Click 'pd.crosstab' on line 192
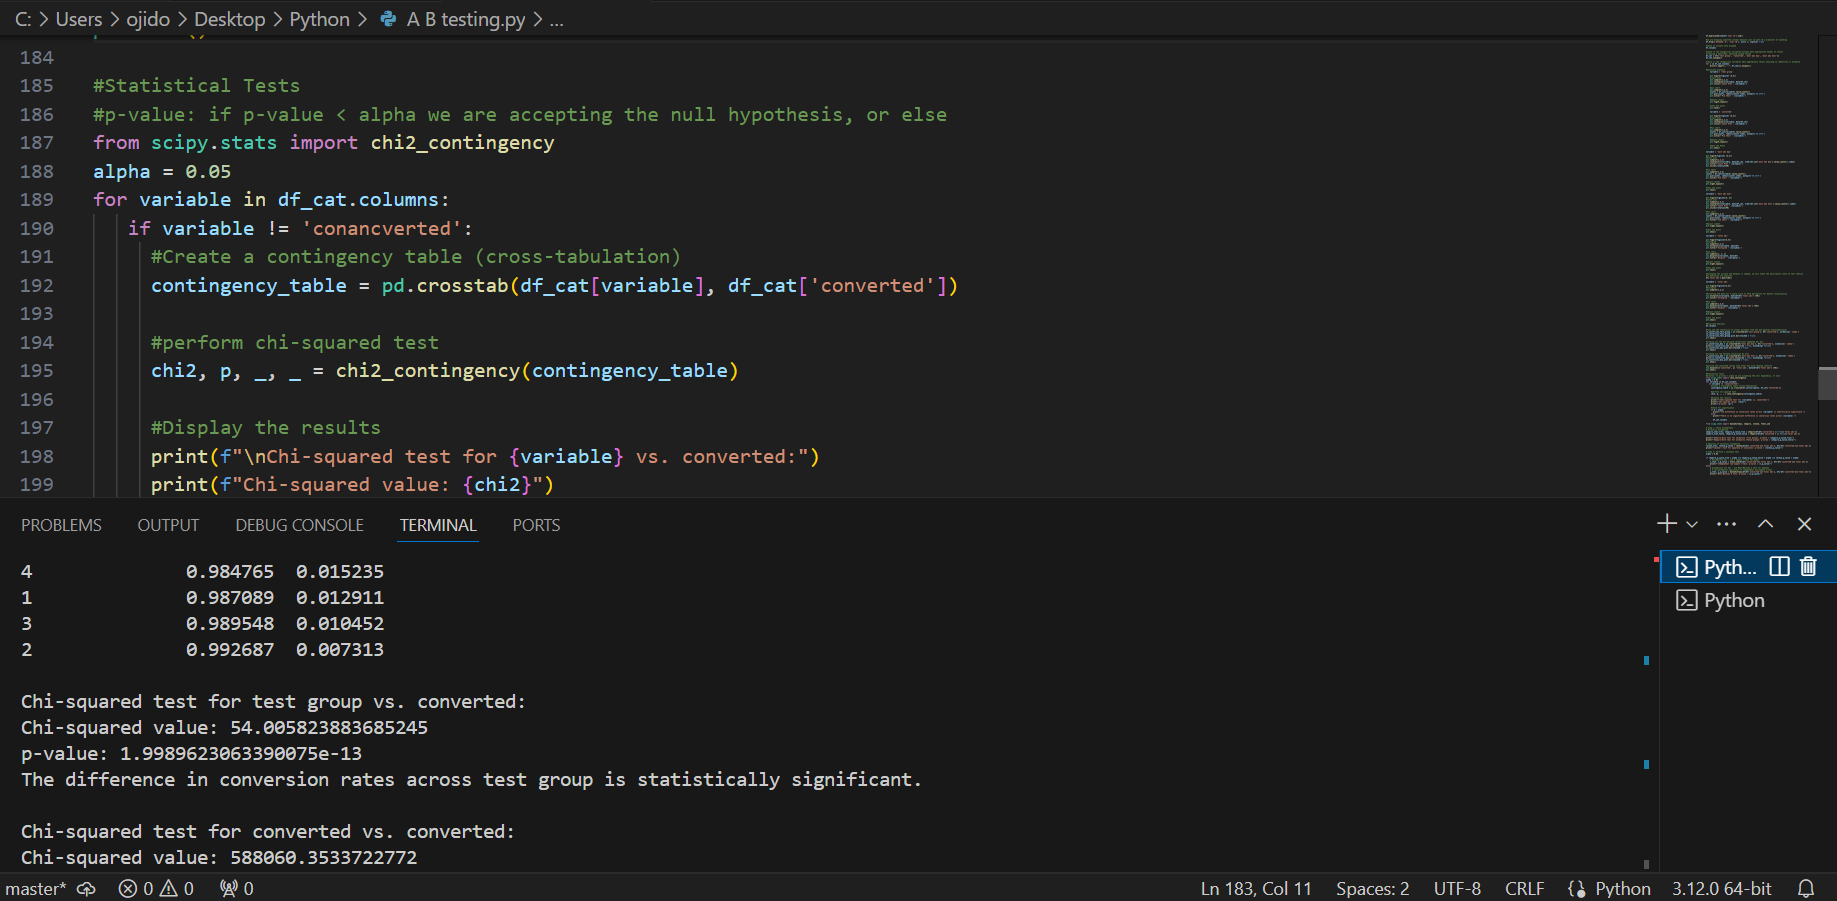Image resolution: width=1837 pixels, height=901 pixels. (445, 285)
